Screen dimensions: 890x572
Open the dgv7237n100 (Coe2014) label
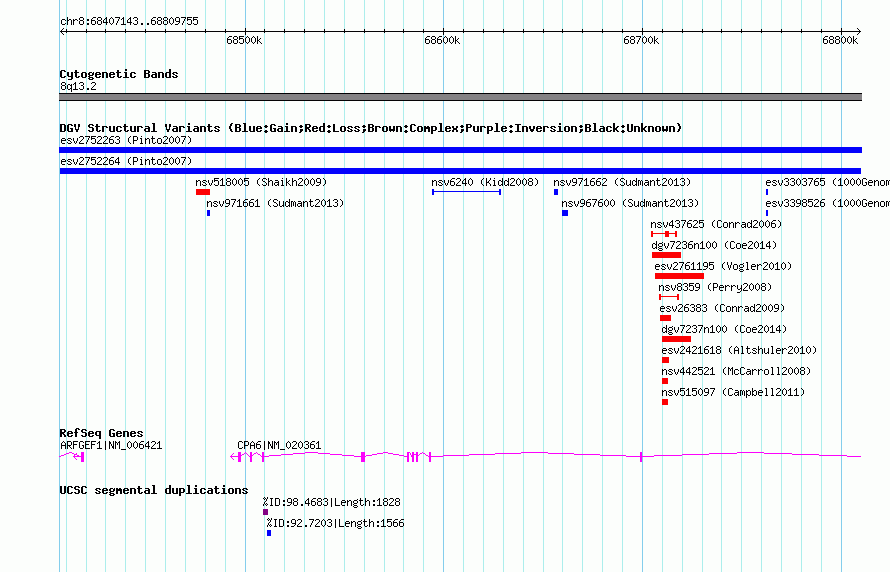pyautogui.click(x=724, y=329)
